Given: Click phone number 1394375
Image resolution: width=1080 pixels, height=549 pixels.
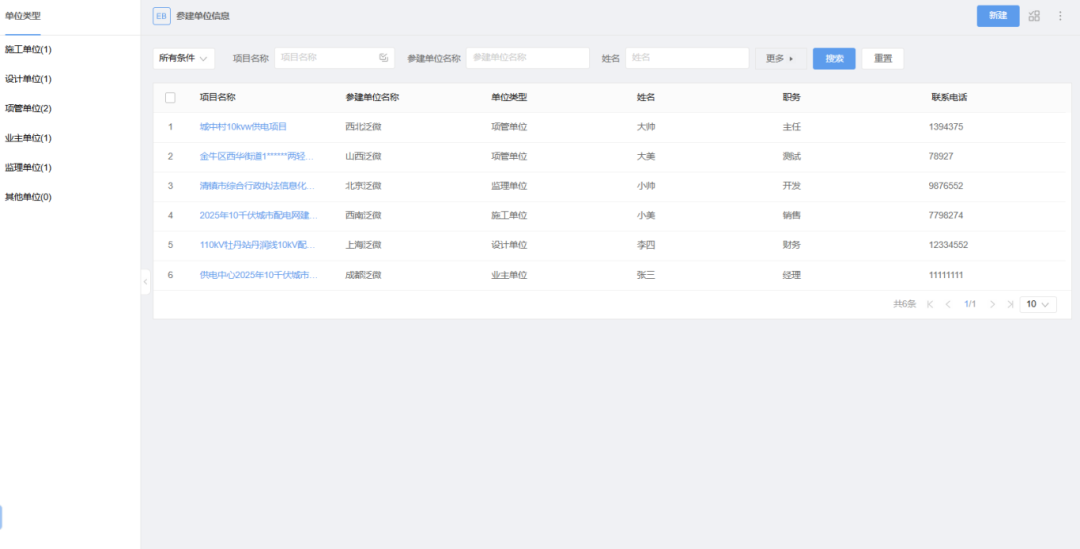Looking at the screenshot, I should (x=946, y=127).
